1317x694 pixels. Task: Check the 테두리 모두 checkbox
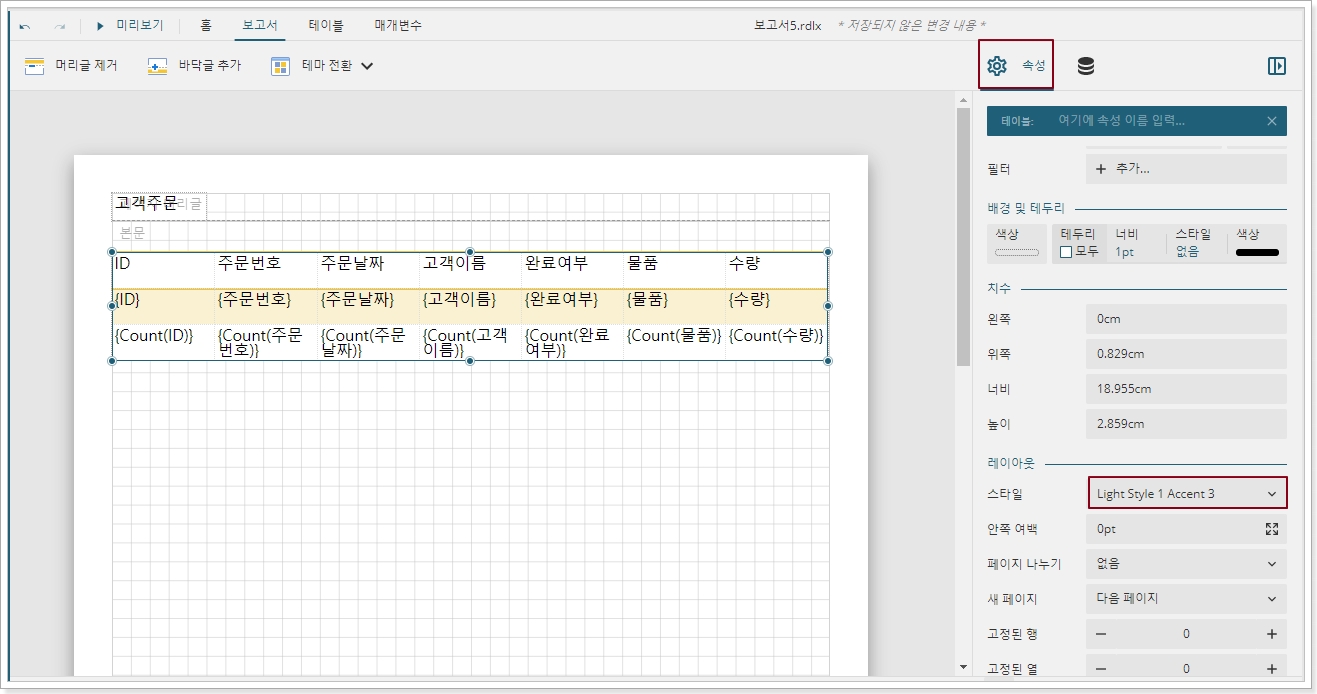1066,252
